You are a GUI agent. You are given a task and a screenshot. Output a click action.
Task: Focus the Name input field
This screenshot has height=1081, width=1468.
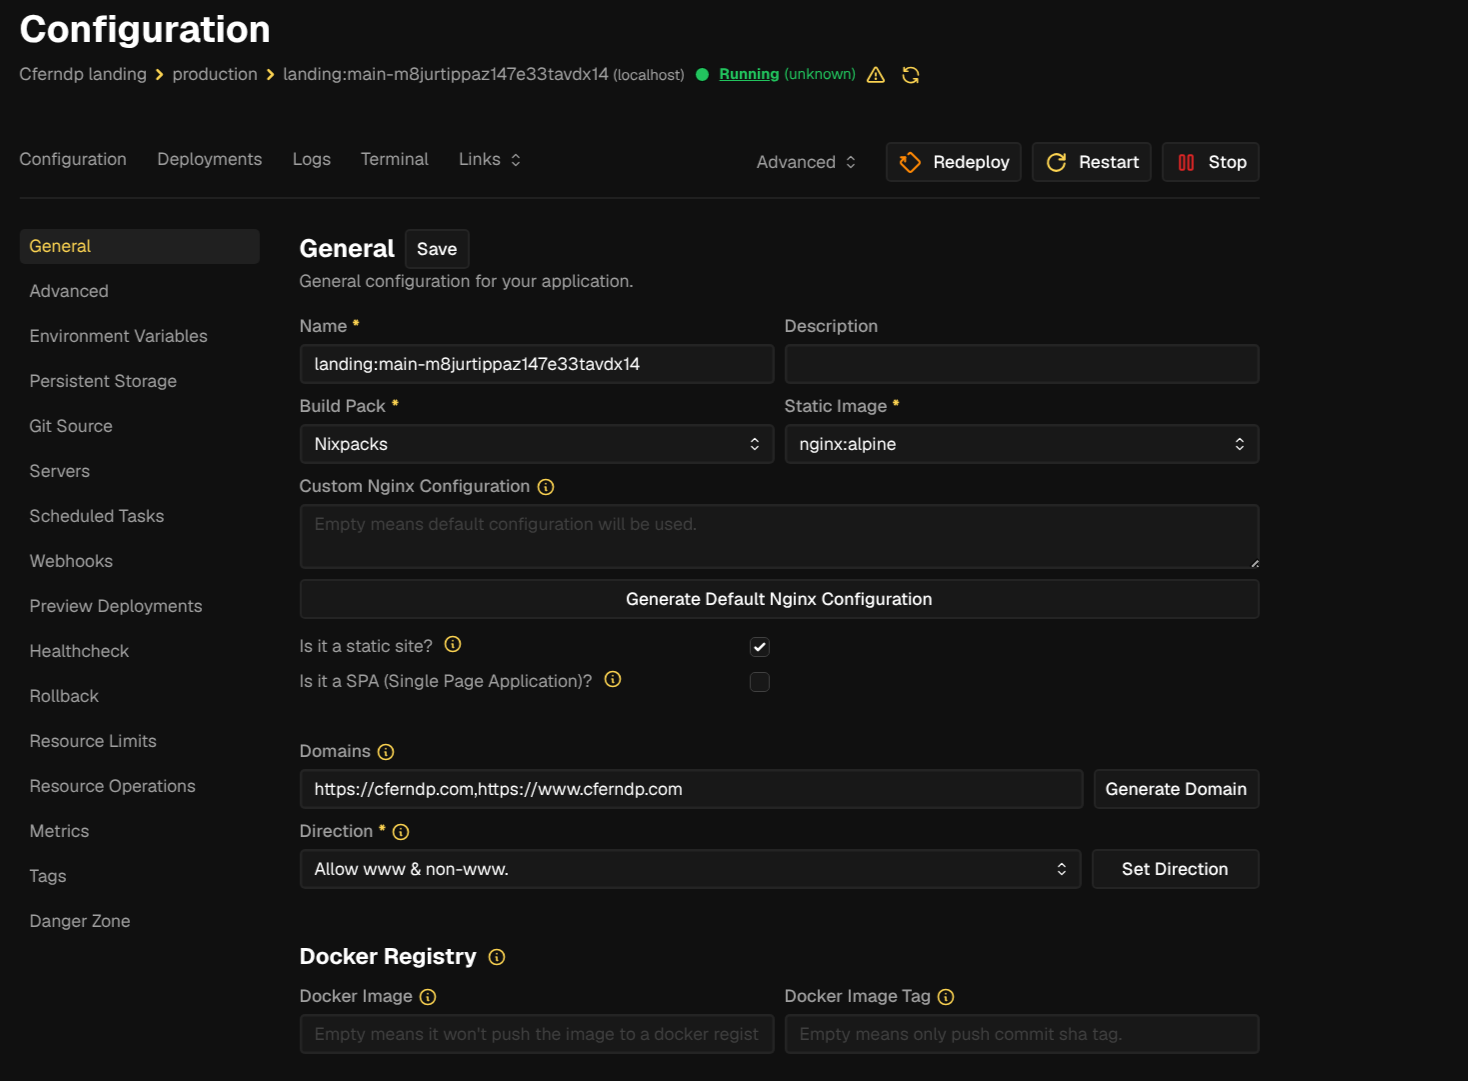tap(537, 364)
